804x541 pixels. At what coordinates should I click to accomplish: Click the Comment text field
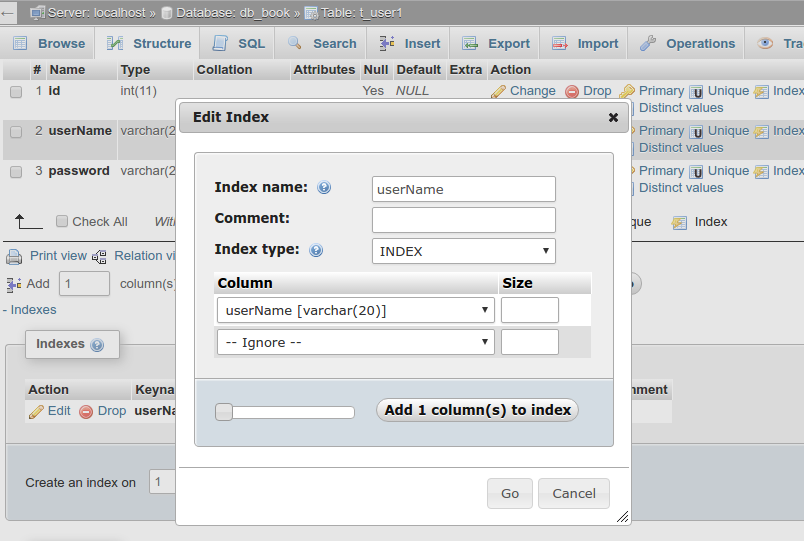(x=463, y=220)
